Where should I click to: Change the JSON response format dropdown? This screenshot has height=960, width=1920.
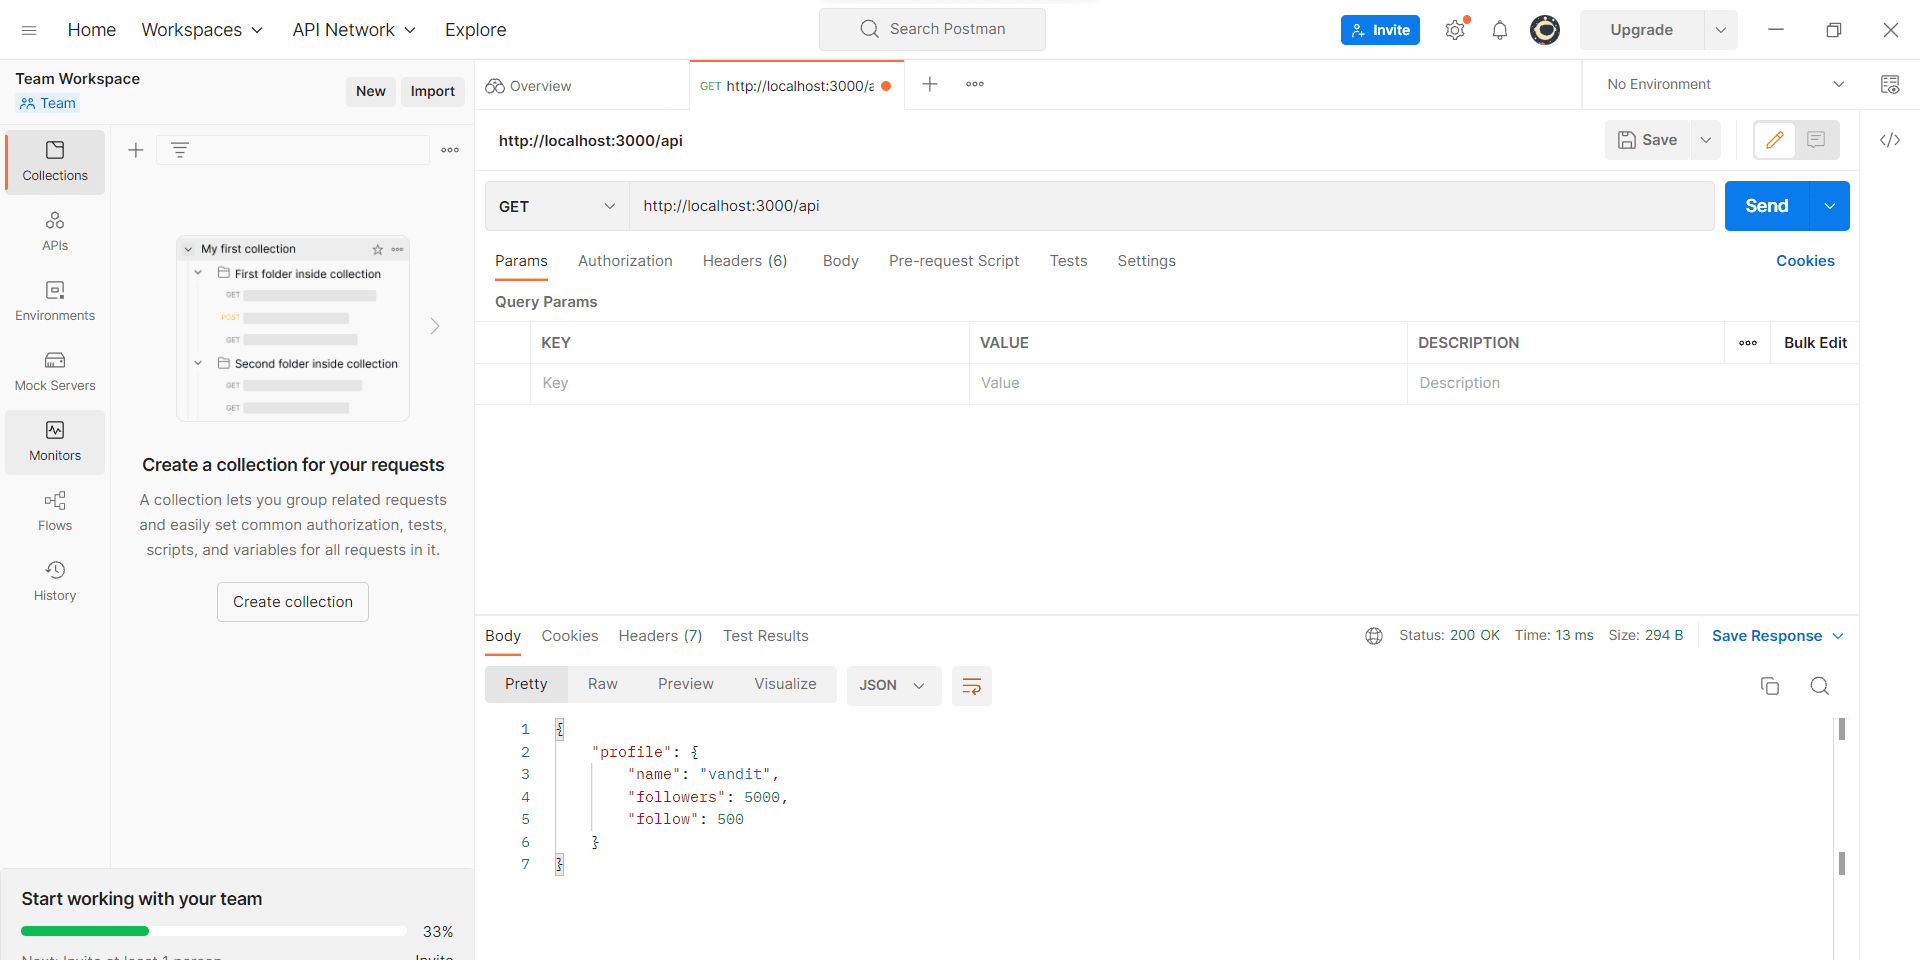click(x=894, y=686)
